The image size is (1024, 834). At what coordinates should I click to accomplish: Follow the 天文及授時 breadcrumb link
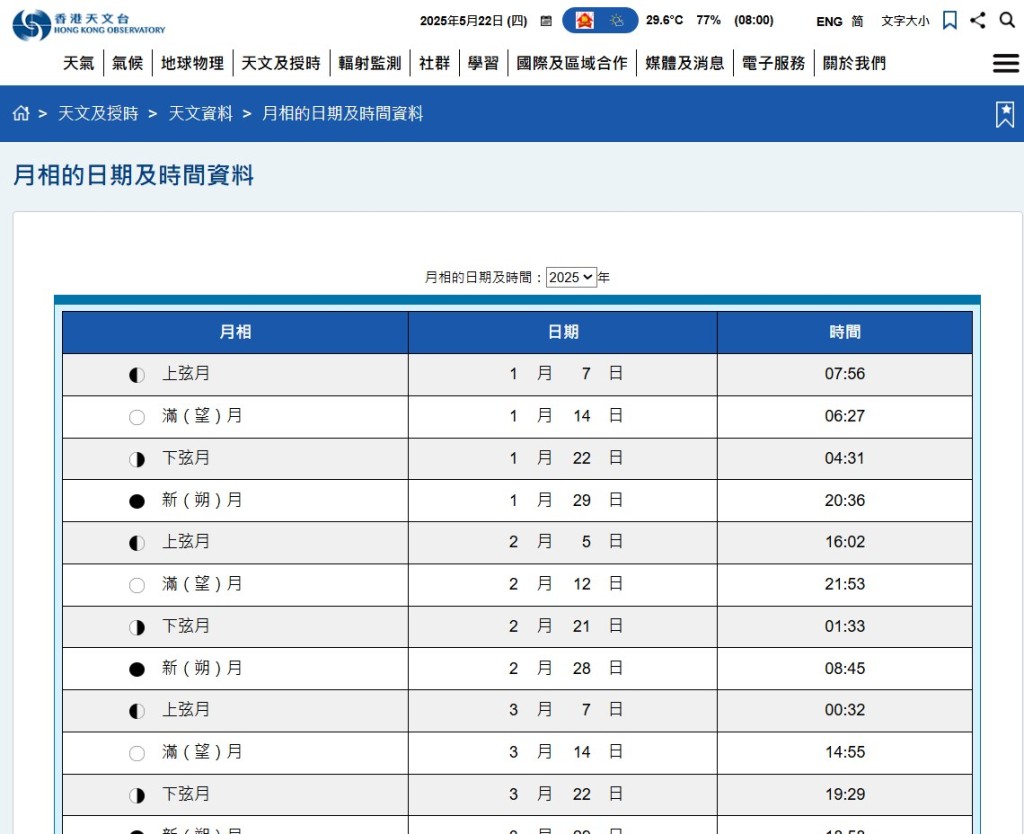98,114
